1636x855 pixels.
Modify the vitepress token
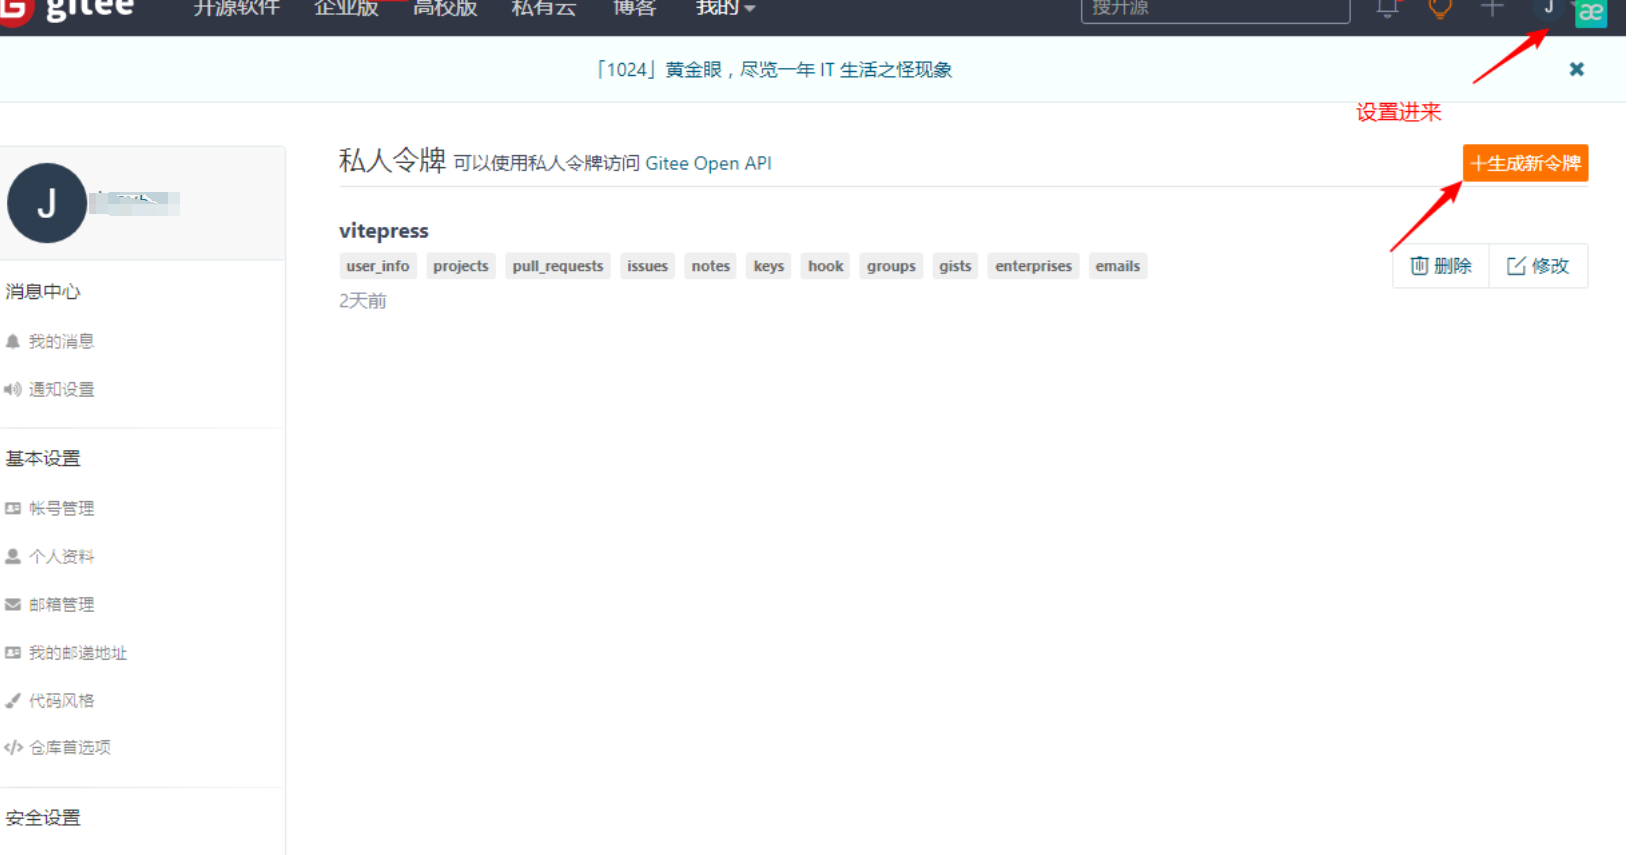1538,266
